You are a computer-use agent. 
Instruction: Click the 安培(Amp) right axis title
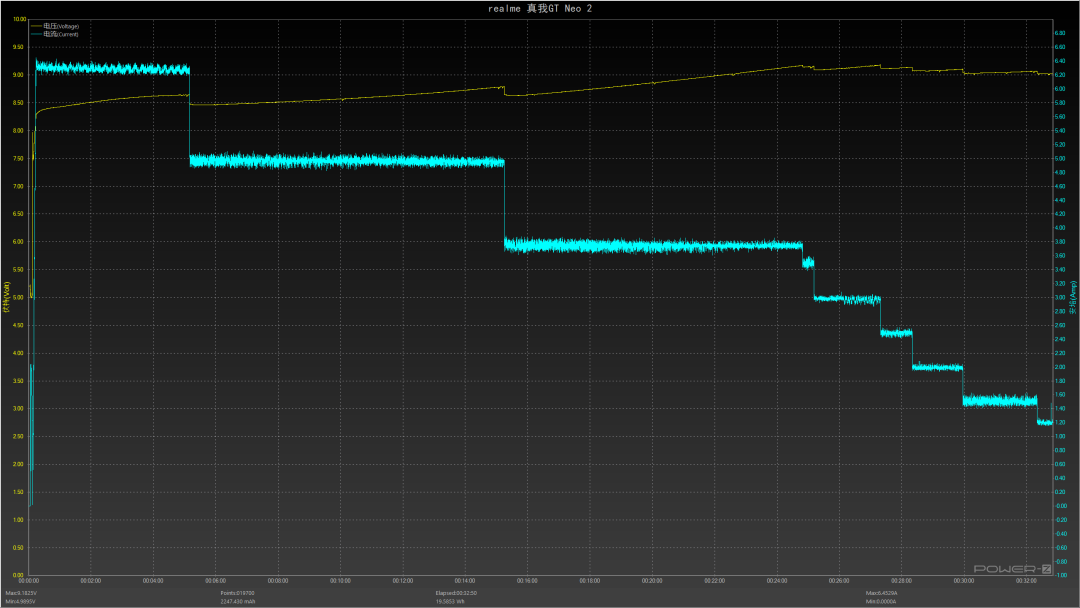(1072, 297)
